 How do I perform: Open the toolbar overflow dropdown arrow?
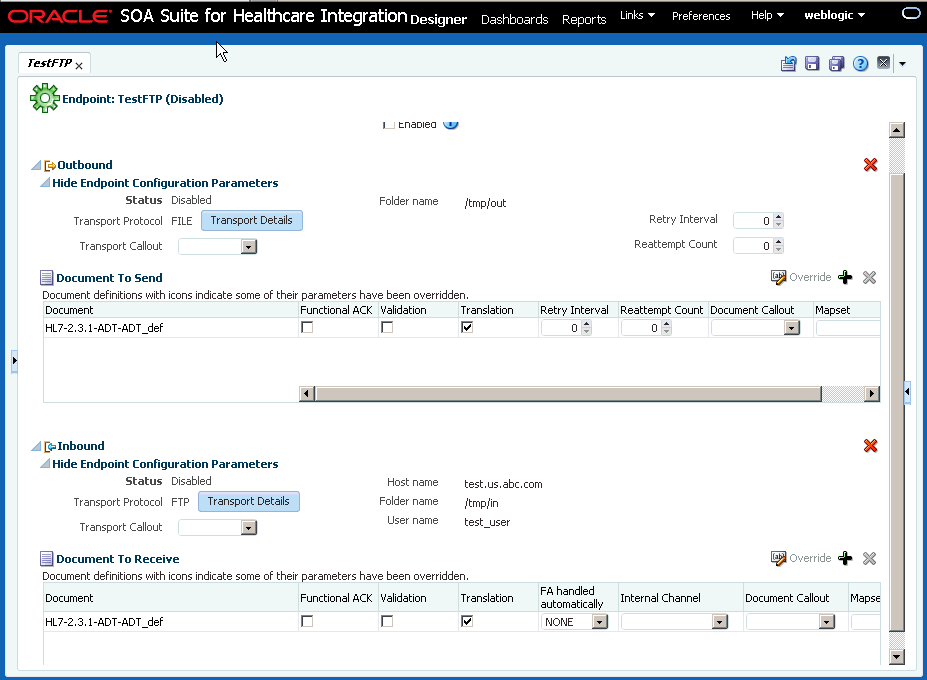pyautogui.click(x=902, y=63)
